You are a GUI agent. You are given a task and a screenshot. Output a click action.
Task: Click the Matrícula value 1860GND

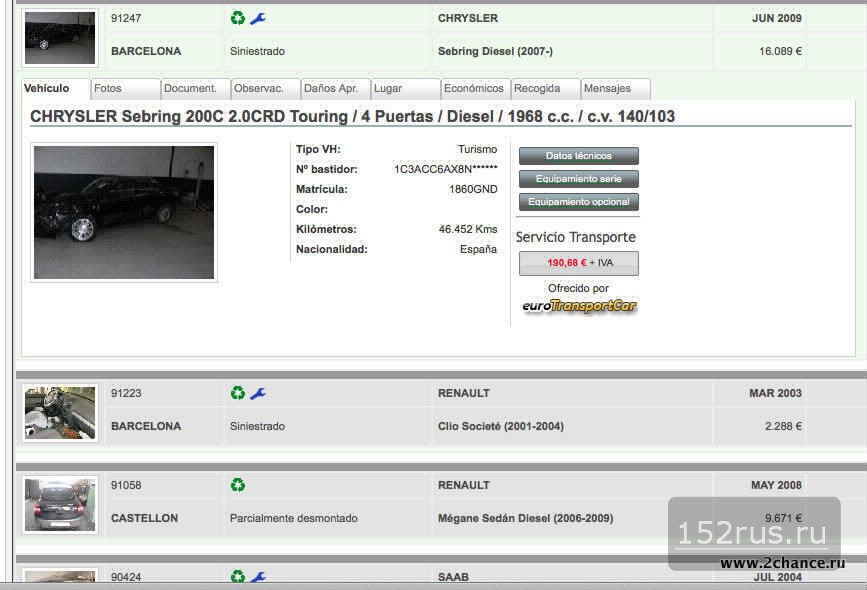pyautogui.click(x=473, y=189)
